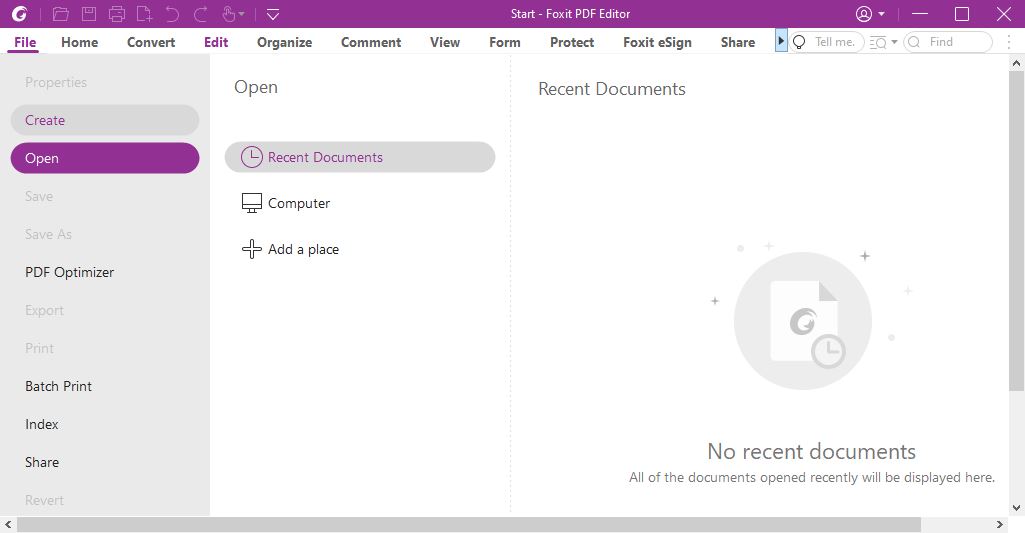Select Create in the File sidebar
This screenshot has width=1025, height=533.
tap(105, 120)
